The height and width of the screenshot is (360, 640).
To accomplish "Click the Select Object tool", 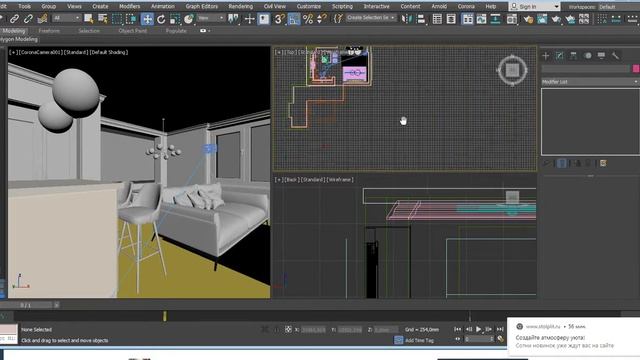I will [x=89, y=19].
